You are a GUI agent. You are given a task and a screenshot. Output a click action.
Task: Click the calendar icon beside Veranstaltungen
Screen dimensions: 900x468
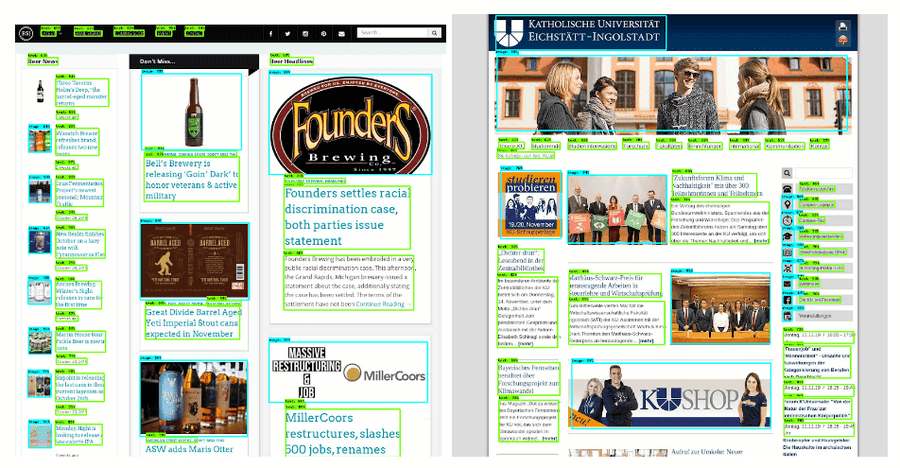click(787, 316)
